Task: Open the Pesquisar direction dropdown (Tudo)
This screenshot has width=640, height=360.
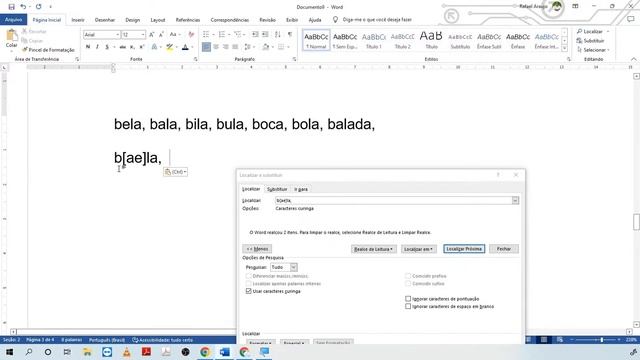Action: [x=293, y=267]
